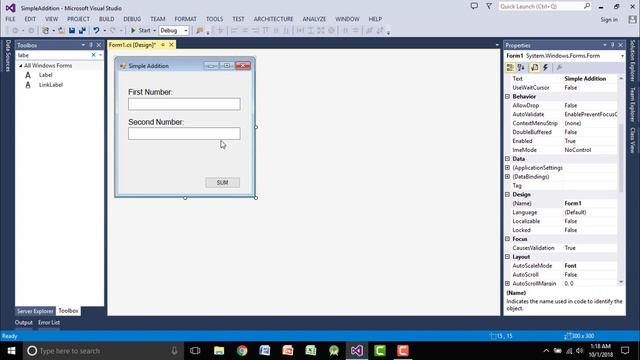
Task: Sort properties Alphabetically
Action: 521,68
